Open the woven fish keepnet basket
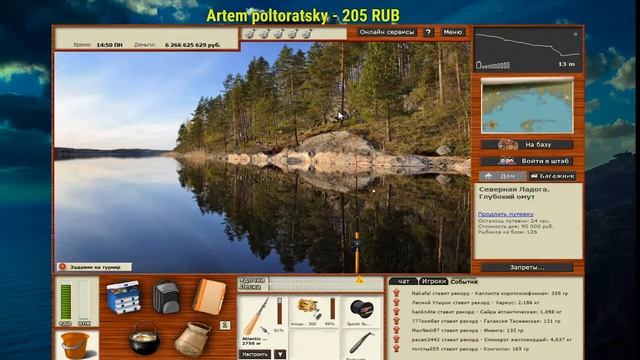The image size is (640, 360). click(192, 339)
